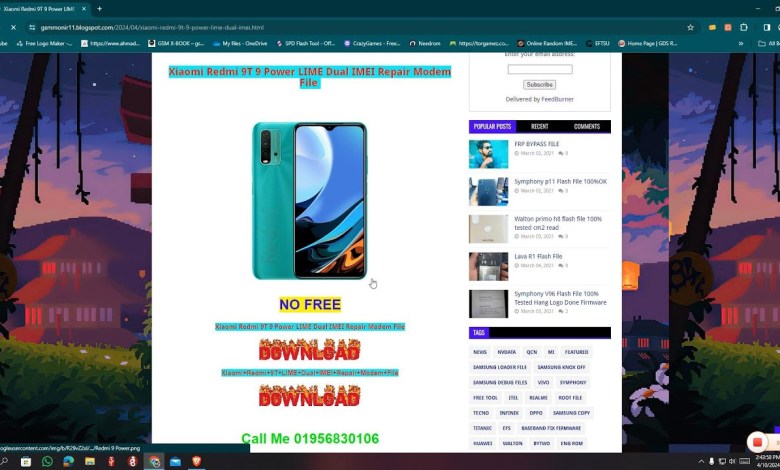Switch to the Comments tab in sidebar
The width and height of the screenshot is (780, 470).
(x=587, y=127)
